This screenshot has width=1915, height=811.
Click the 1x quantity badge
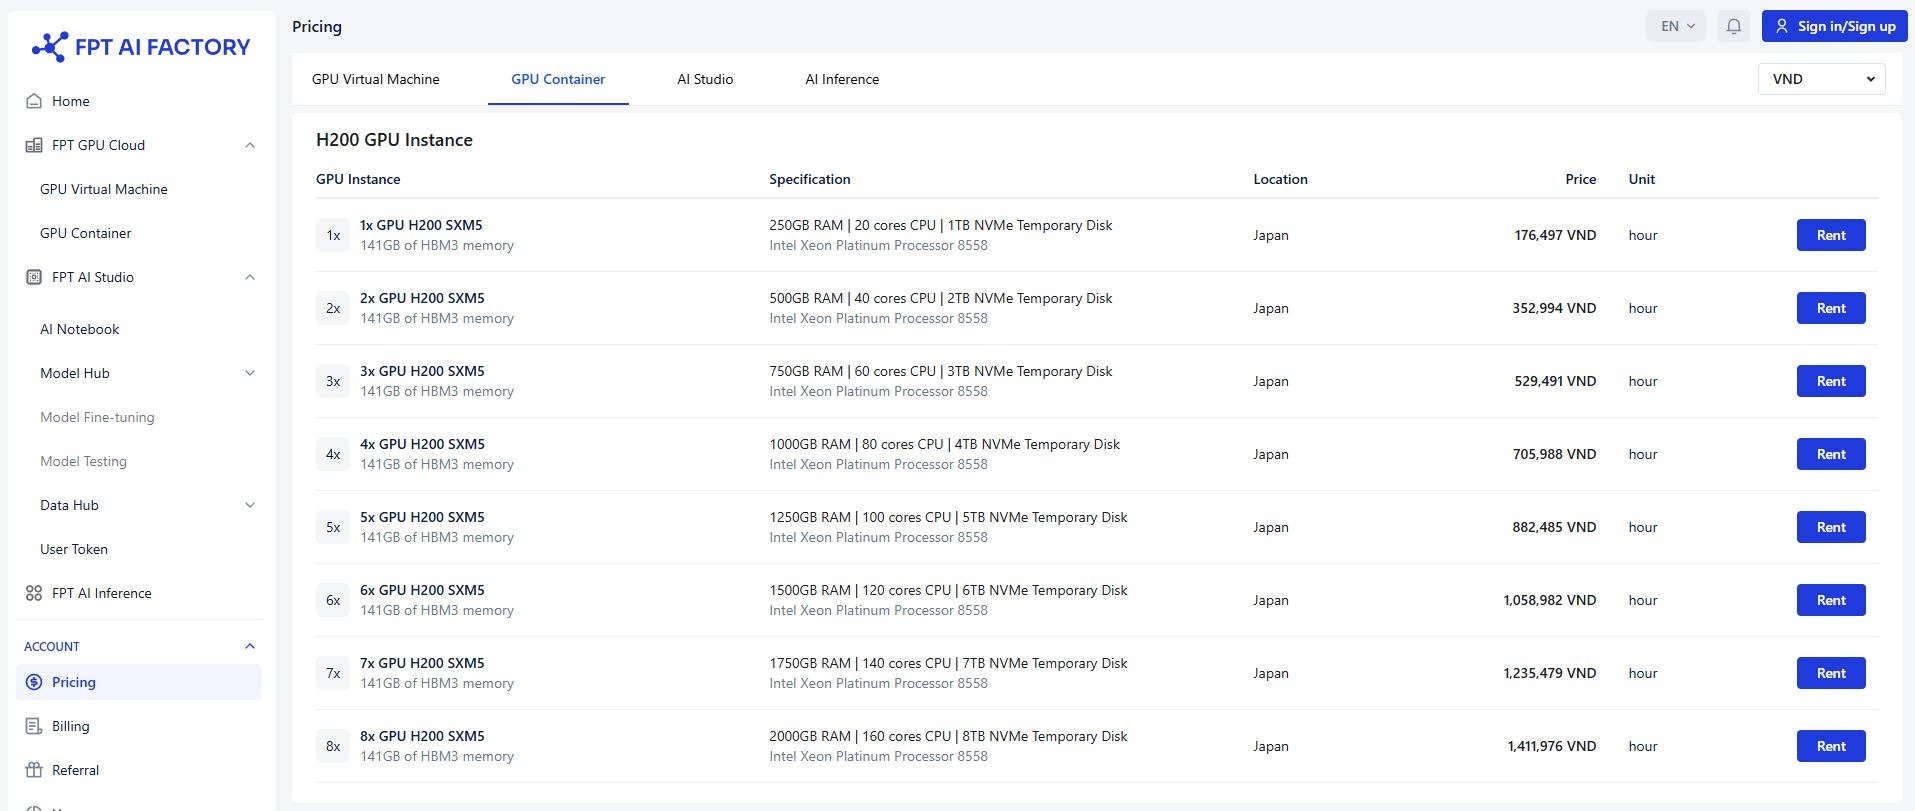coord(333,235)
